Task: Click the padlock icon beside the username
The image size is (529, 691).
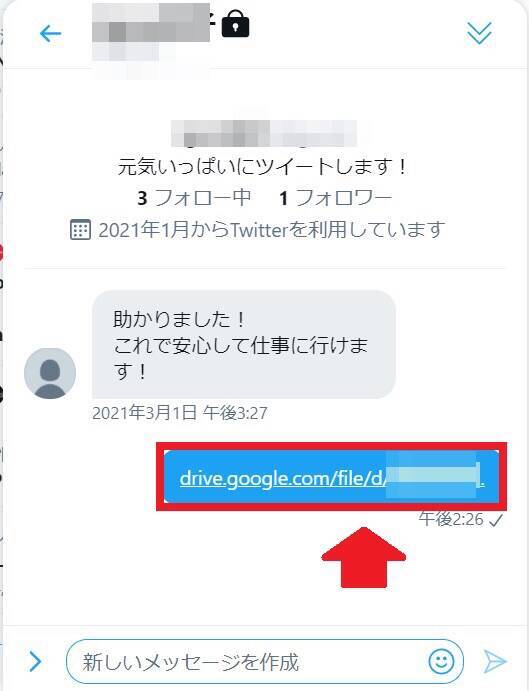Action: click(x=235, y=24)
